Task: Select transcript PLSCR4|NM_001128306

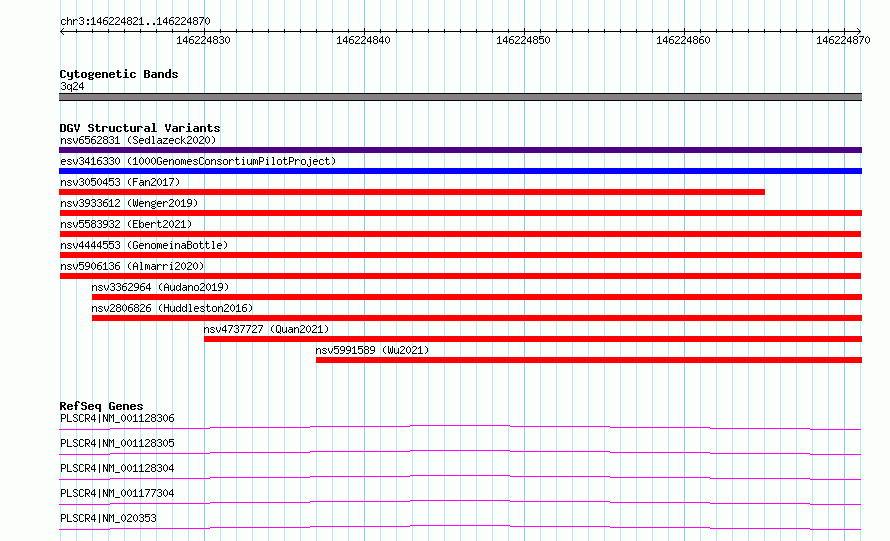Action: point(117,418)
